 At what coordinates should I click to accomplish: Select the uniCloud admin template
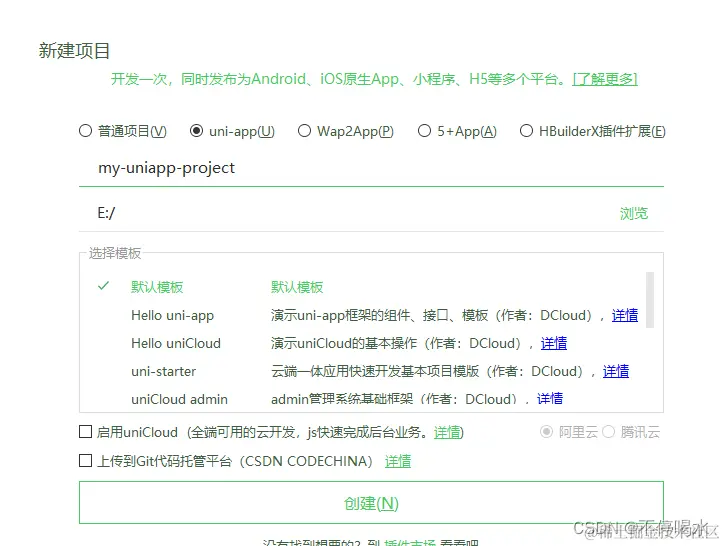[x=179, y=399]
